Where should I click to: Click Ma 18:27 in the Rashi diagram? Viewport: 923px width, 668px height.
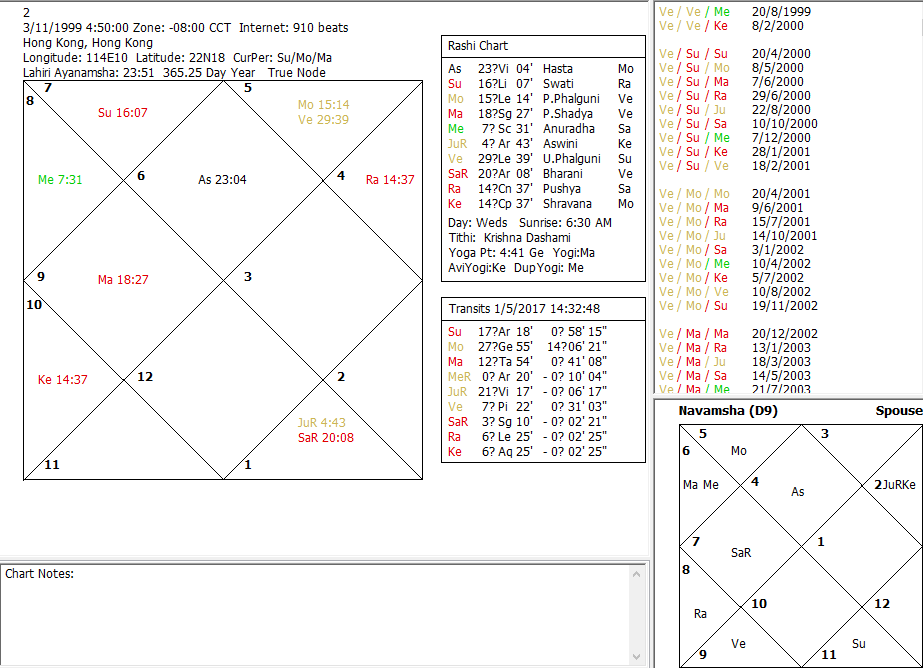coord(122,280)
